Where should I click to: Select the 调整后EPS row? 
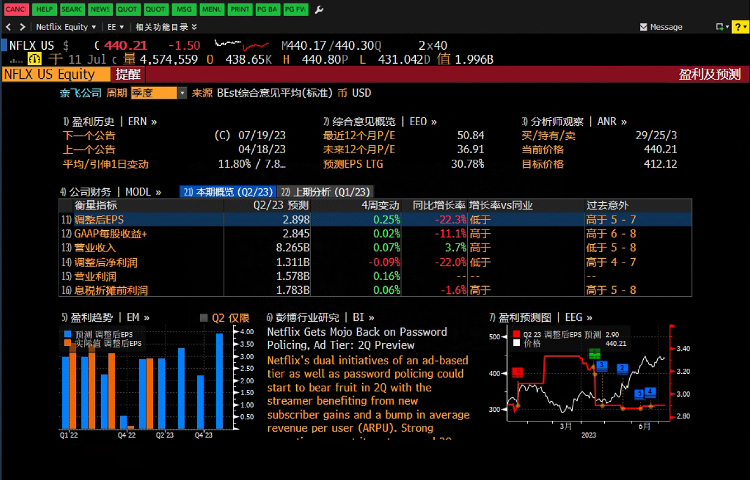375,219
